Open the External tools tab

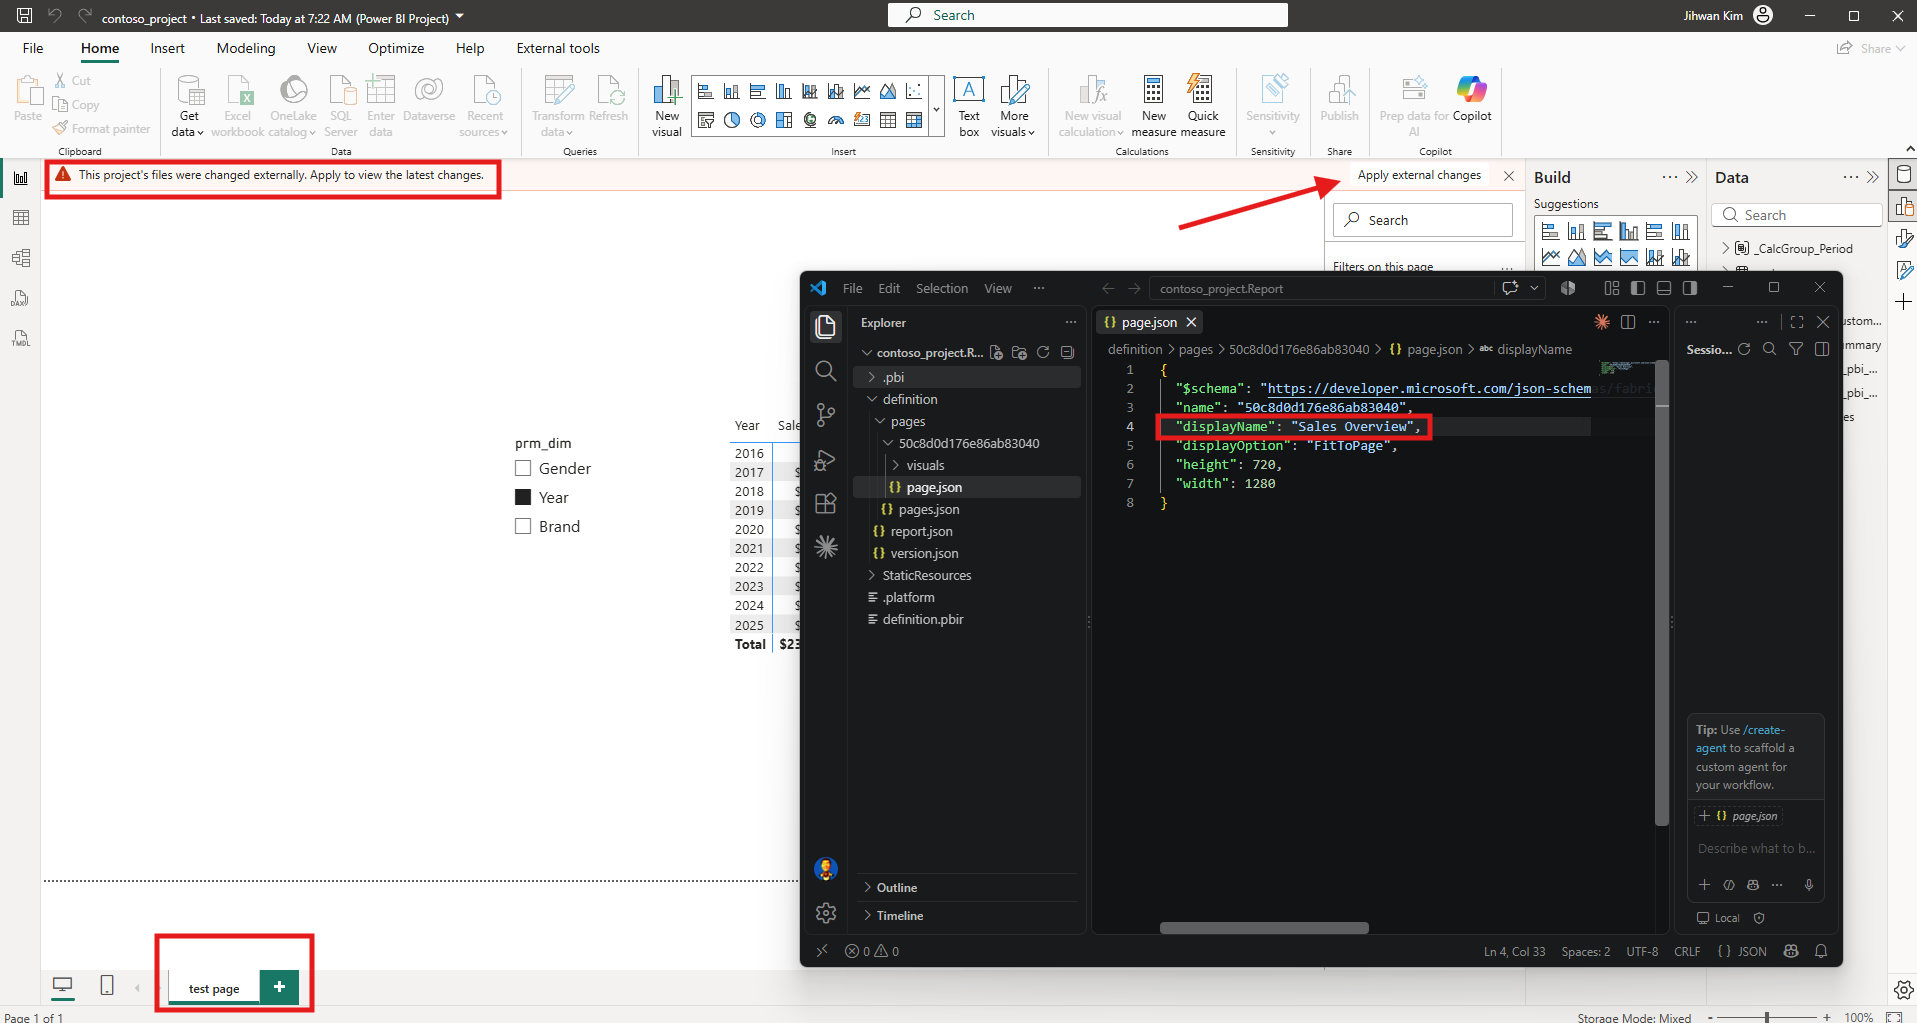[x=558, y=48]
